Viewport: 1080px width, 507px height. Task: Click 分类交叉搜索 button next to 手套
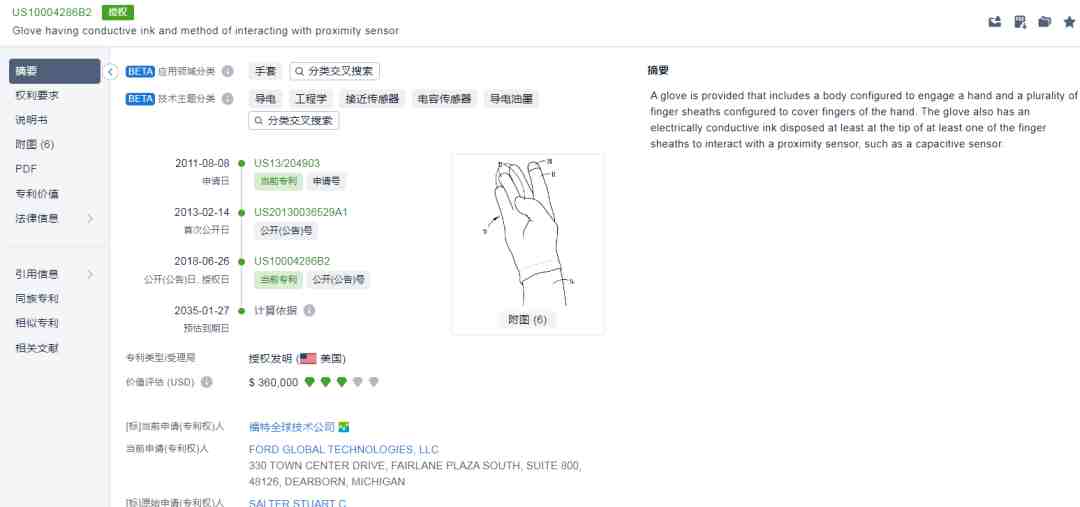pos(335,71)
